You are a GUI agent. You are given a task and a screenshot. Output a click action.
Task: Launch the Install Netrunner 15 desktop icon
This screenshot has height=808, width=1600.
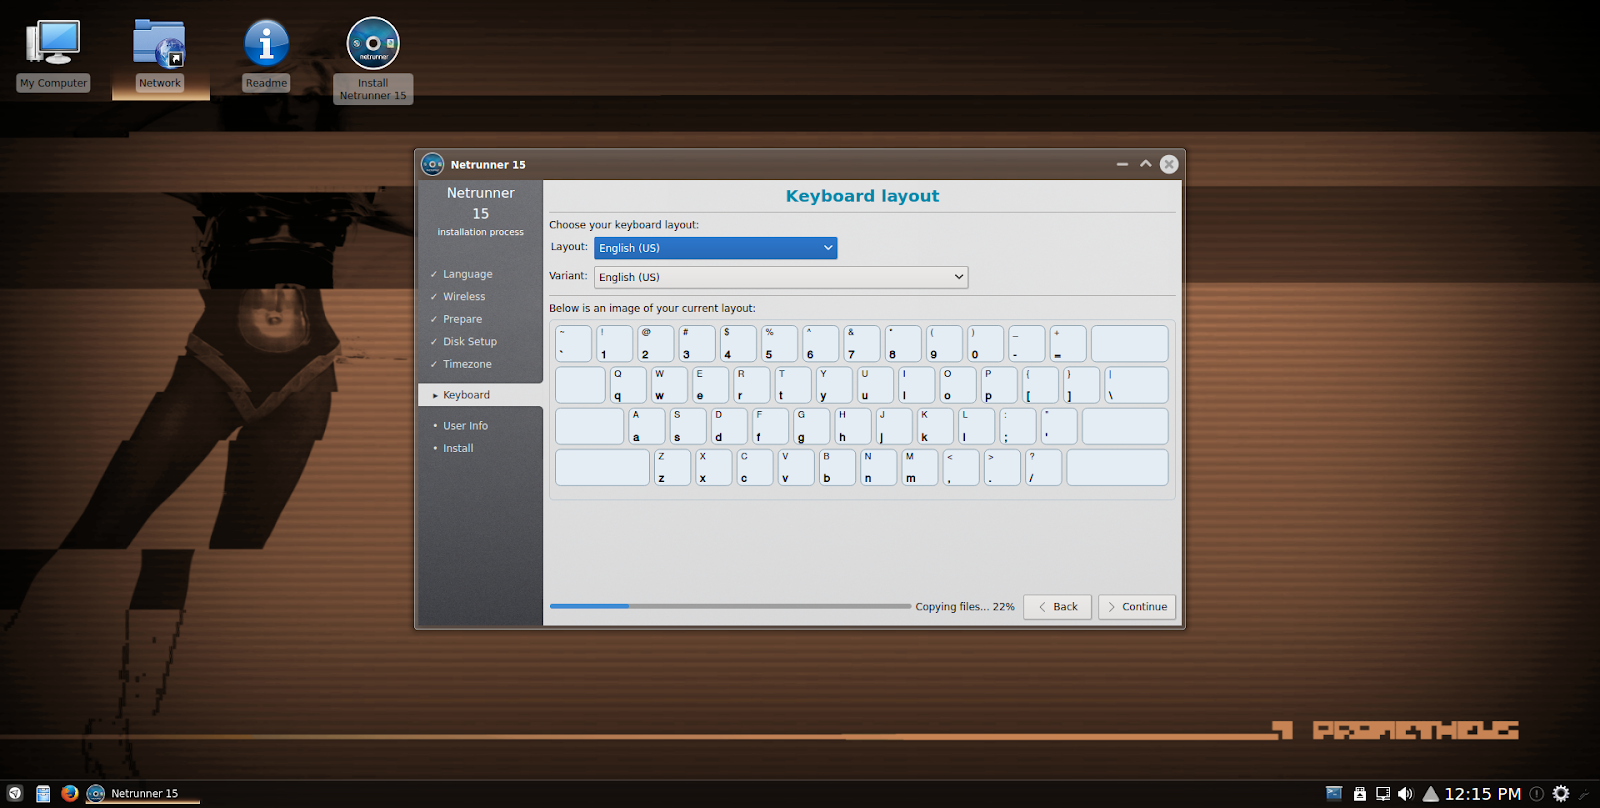click(373, 60)
